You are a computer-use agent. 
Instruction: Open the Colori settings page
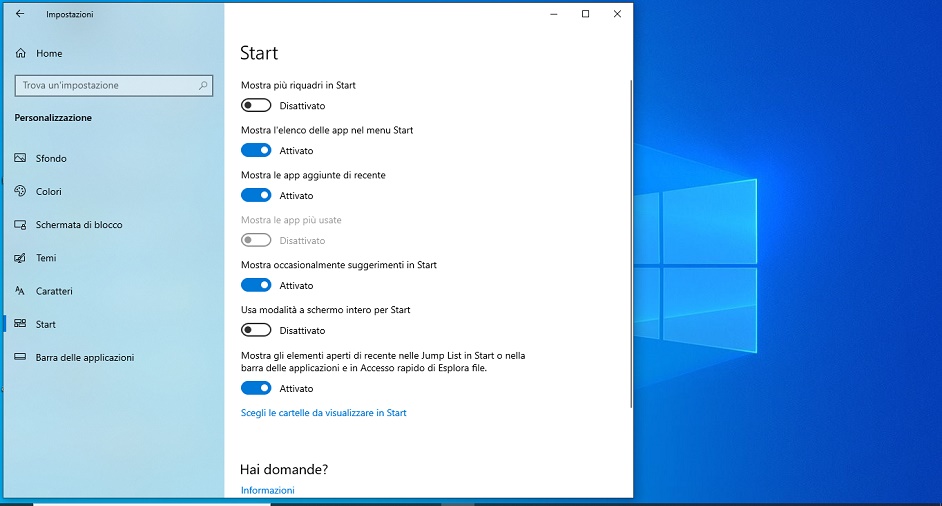[x=49, y=192]
